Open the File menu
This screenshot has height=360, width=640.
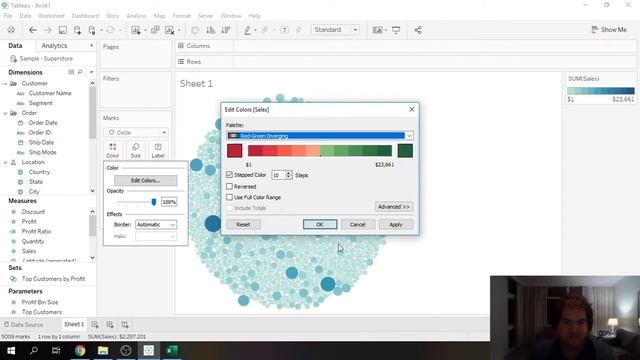point(8,16)
